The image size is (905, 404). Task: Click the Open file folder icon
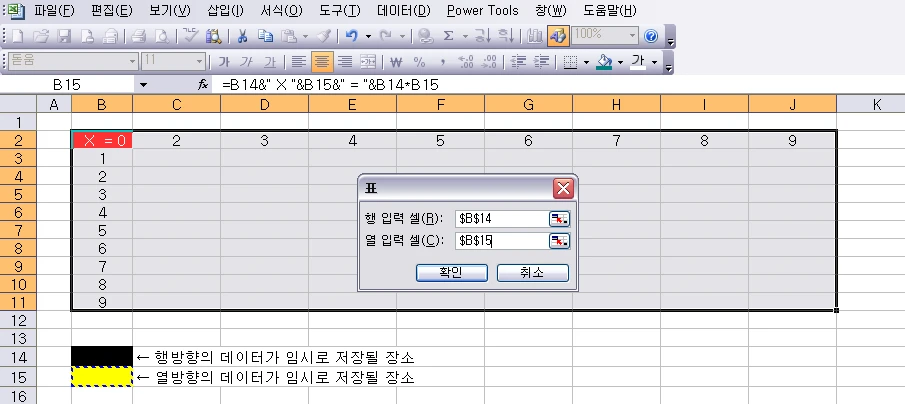[x=40, y=36]
